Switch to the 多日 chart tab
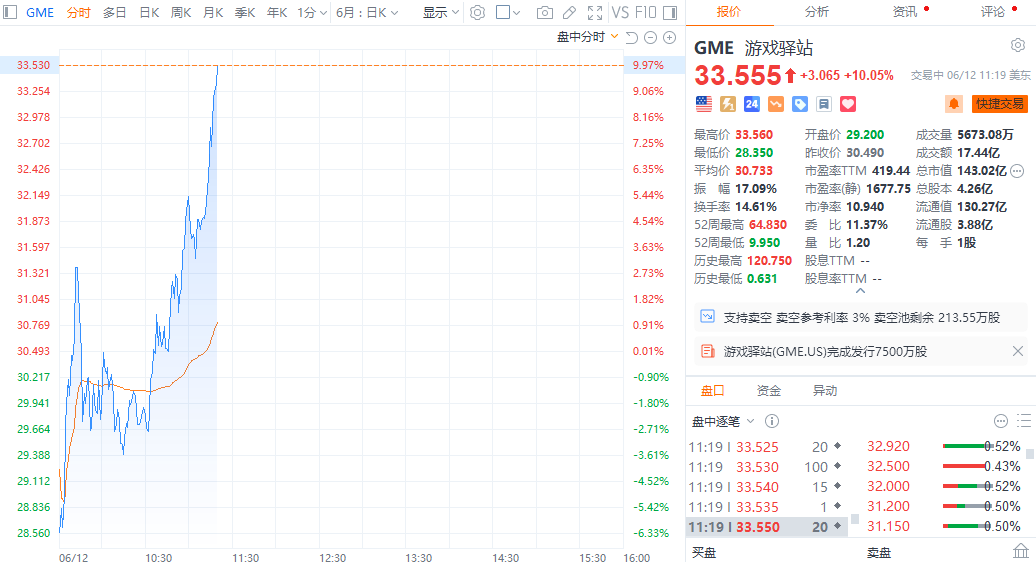The height and width of the screenshot is (562, 1036). click(x=114, y=13)
